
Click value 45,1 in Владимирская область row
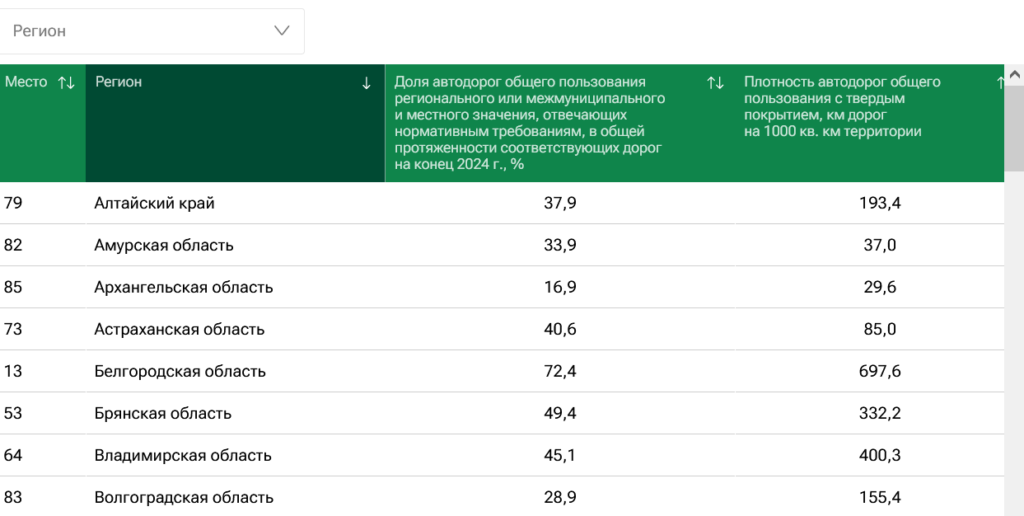coord(560,455)
